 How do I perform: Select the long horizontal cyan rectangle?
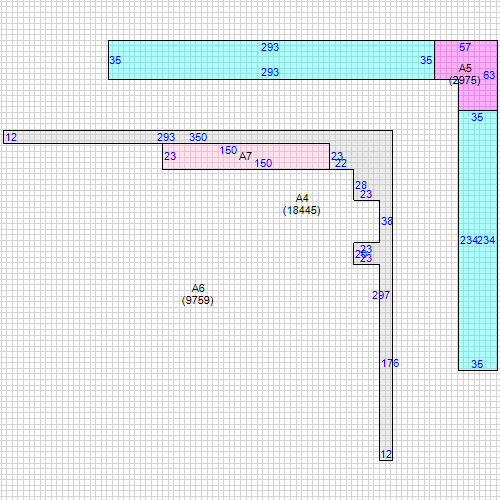click(272, 60)
